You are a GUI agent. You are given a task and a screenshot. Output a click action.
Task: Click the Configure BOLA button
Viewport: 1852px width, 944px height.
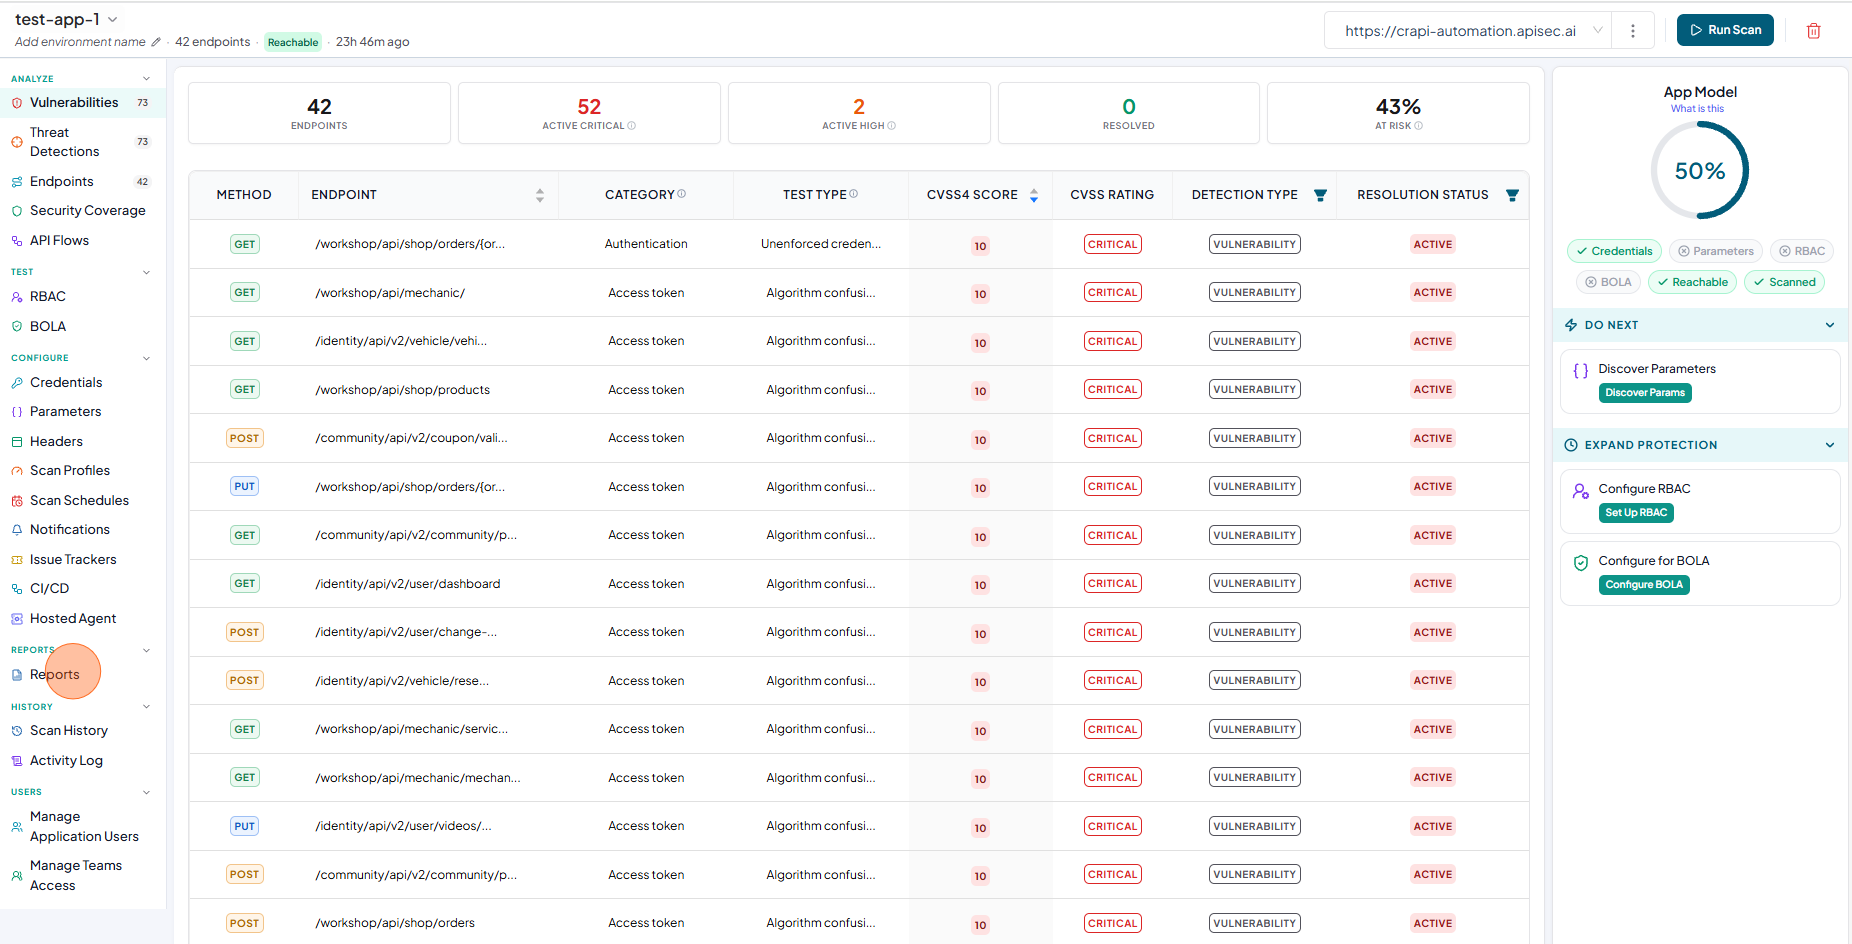point(1644,585)
